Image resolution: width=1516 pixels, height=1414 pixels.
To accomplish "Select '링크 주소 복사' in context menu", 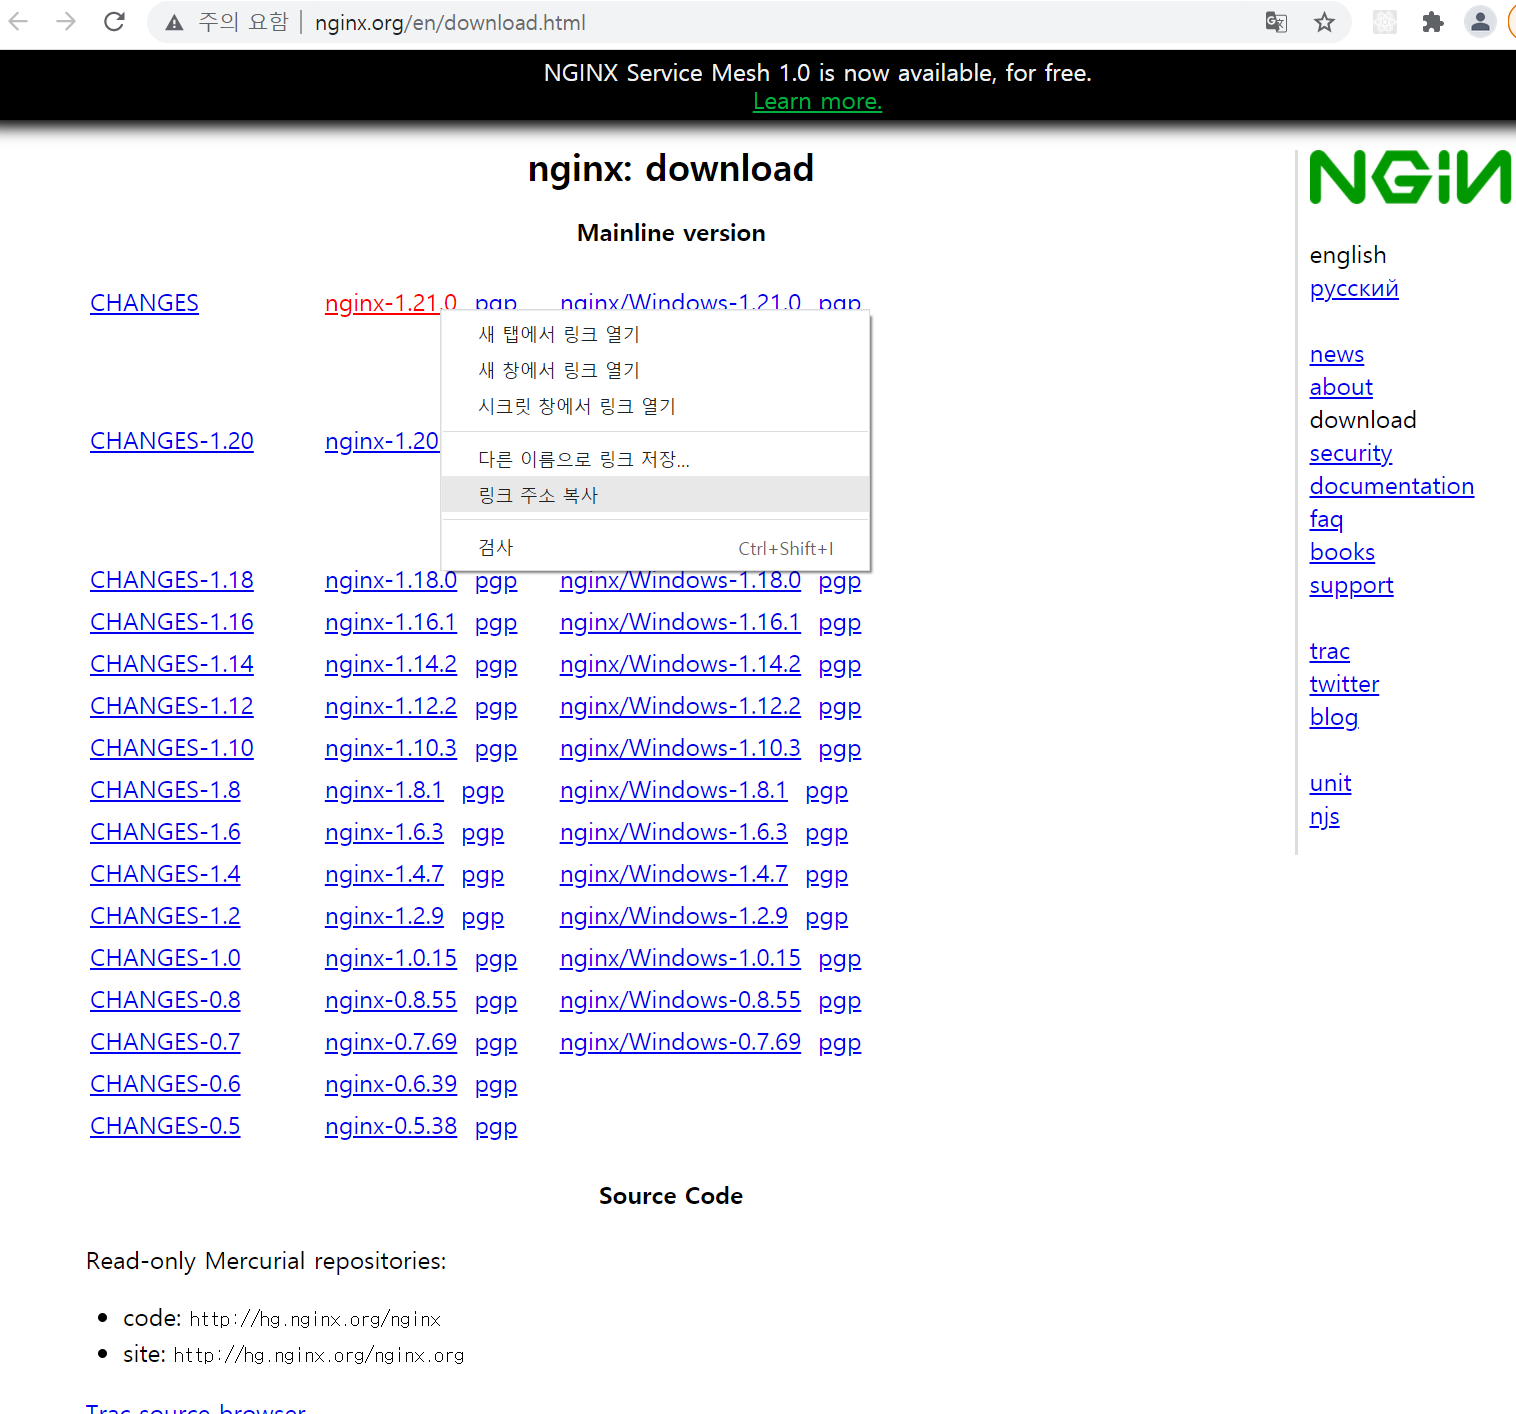I will pyautogui.click(x=655, y=495).
